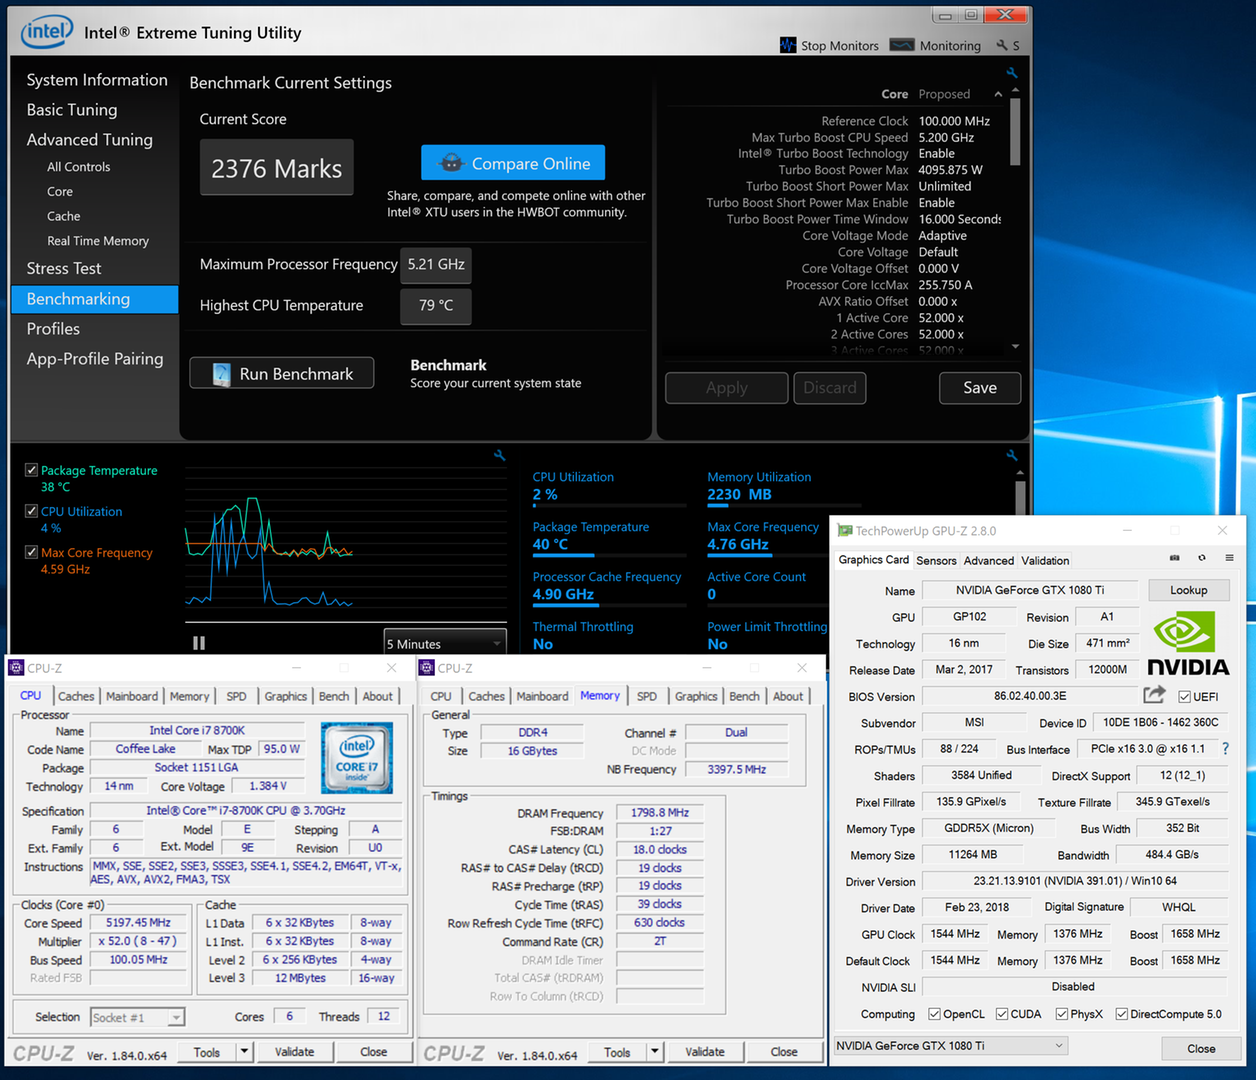
Task: Click Close in the Memory CPU-Z window
Action: [x=784, y=1051]
